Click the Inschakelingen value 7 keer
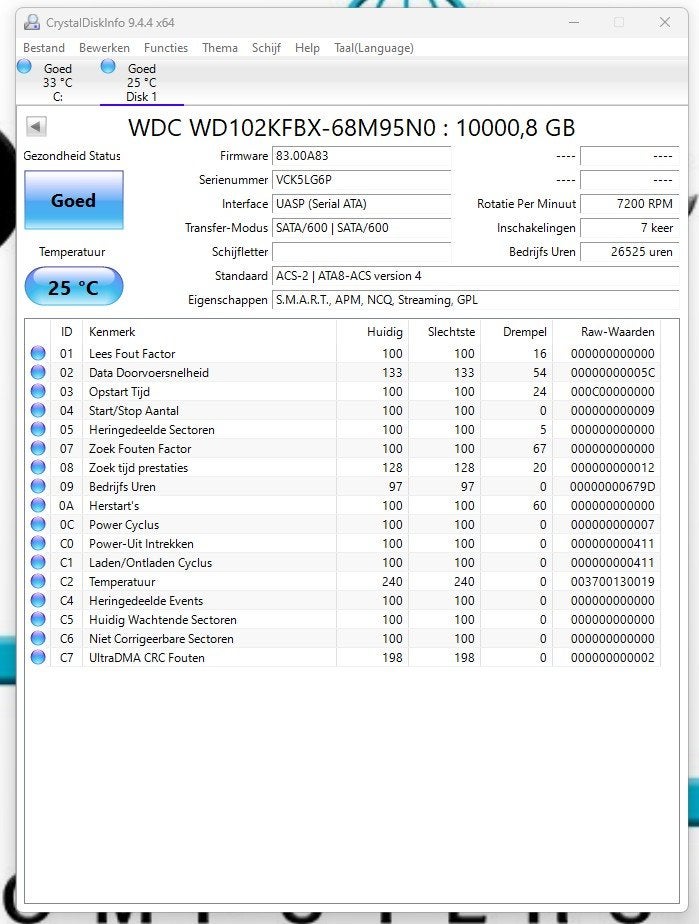699x924 pixels. click(x=629, y=228)
